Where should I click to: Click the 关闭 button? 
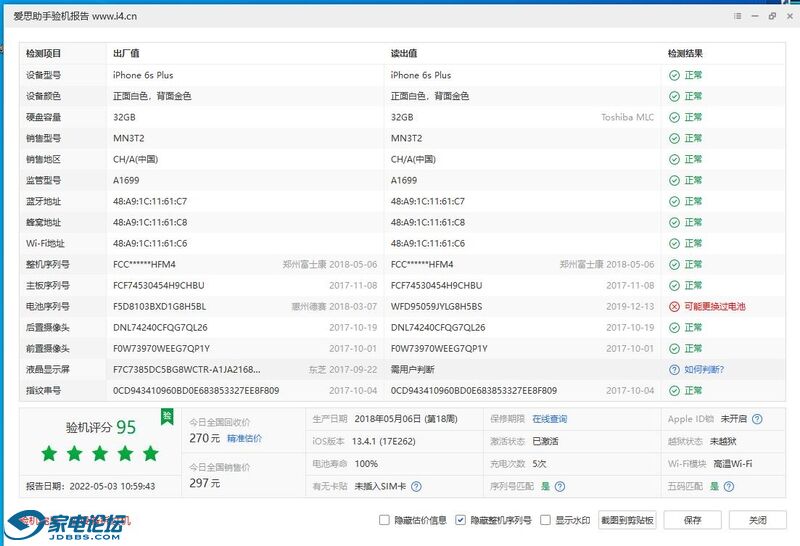[758, 520]
